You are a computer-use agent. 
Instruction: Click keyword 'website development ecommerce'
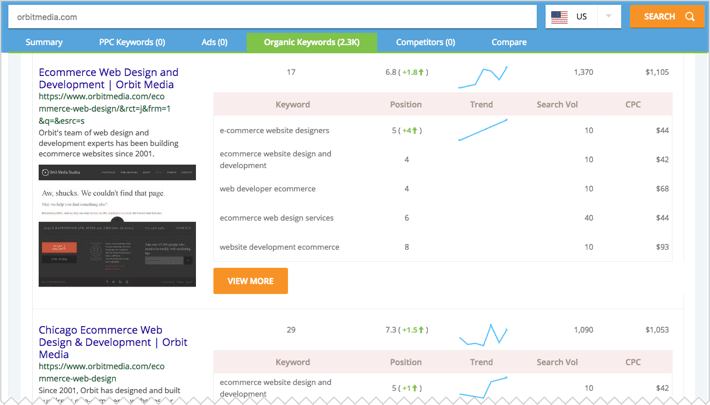(x=279, y=247)
